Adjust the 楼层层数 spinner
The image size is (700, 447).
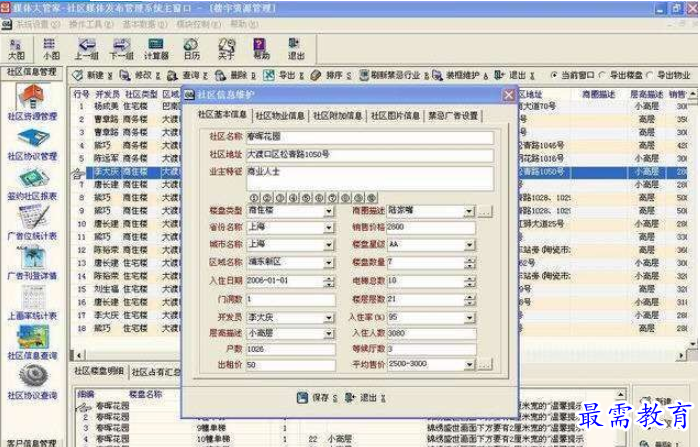click(469, 300)
